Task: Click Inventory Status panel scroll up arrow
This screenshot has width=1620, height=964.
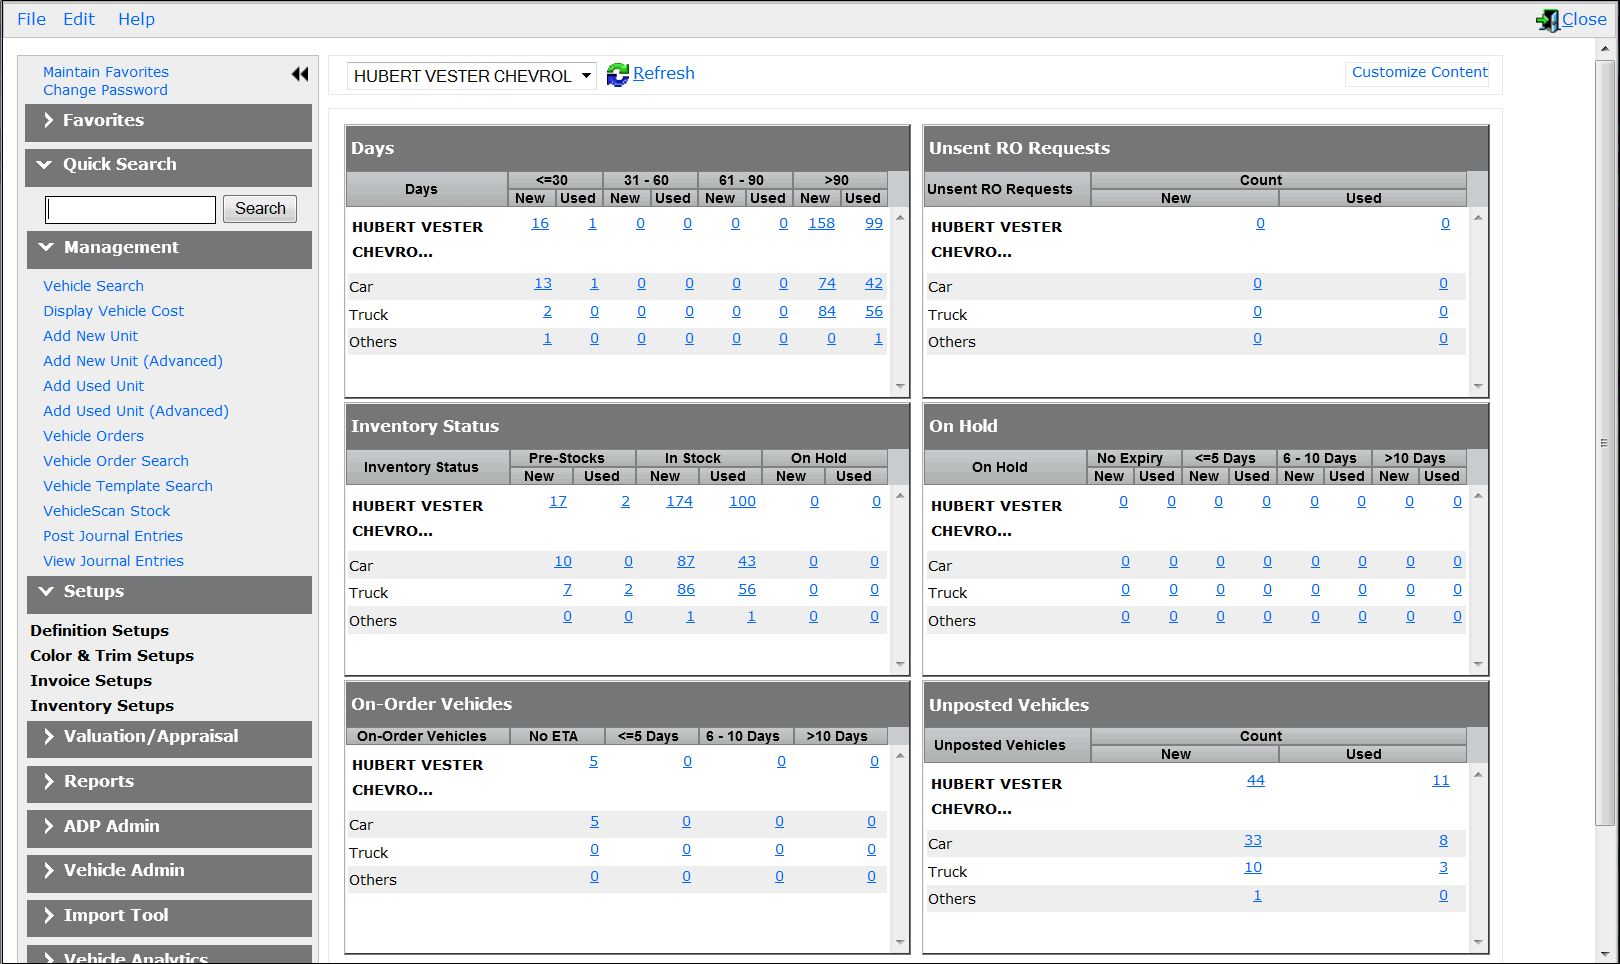Action: coord(900,496)
